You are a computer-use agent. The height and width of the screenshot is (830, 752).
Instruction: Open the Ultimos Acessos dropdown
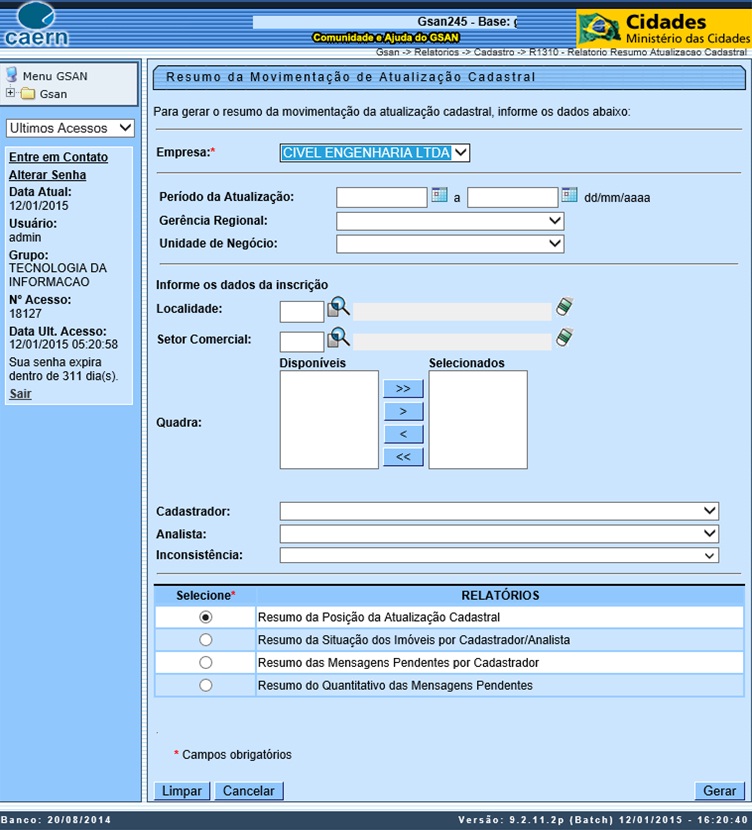70,128
